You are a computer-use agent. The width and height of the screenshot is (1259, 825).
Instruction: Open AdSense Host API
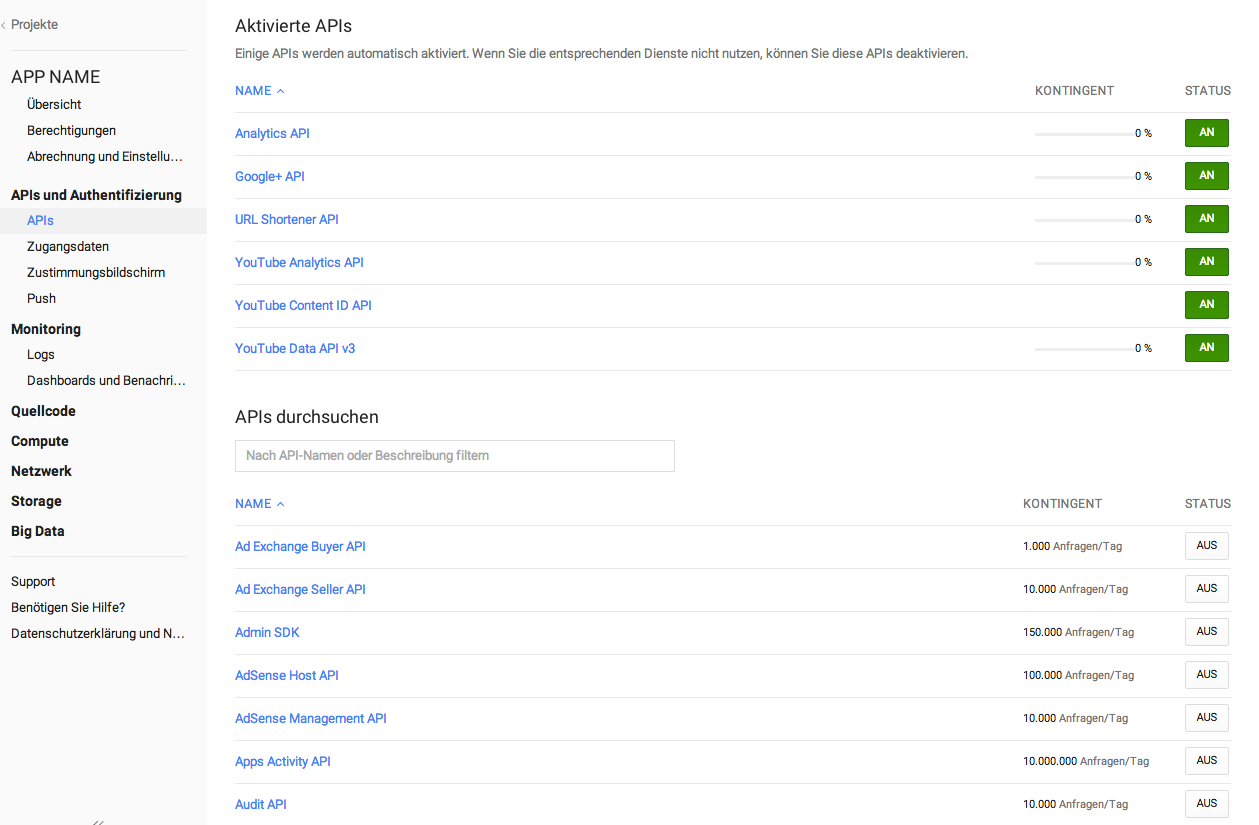point(287,675)
